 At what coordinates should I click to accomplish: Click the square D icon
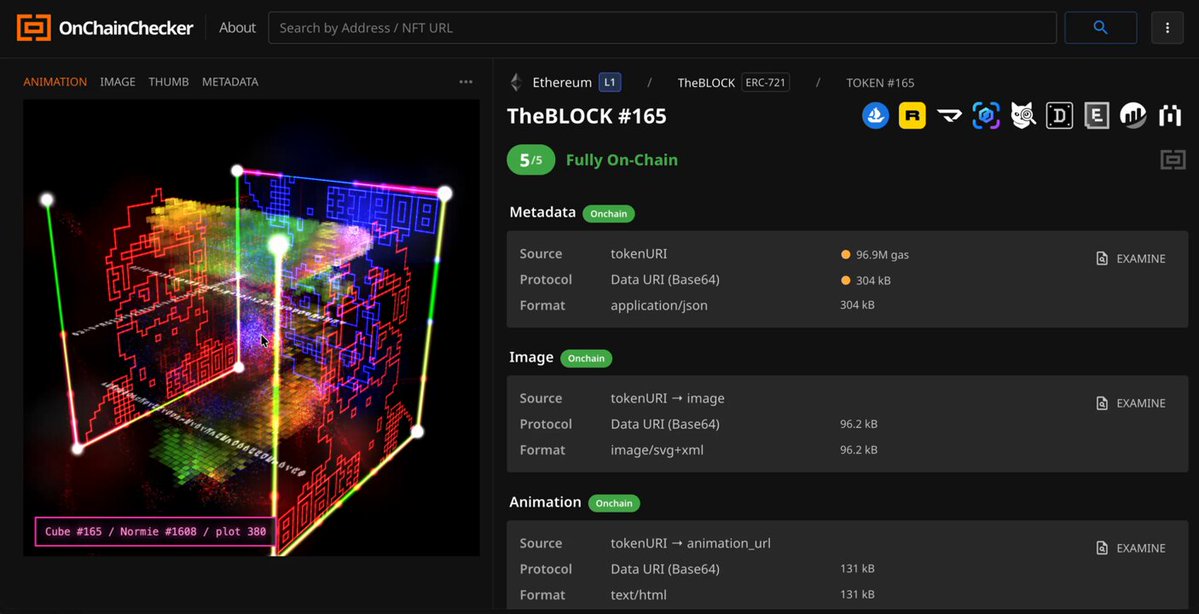pos(1060,115)
